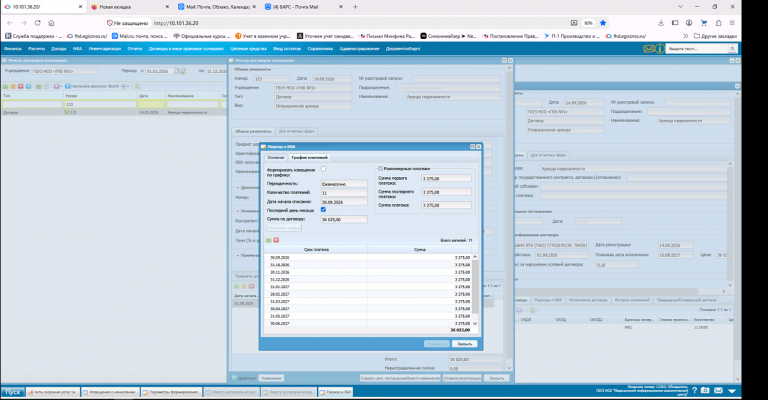Select the График платежей tab

coord(310,158)
